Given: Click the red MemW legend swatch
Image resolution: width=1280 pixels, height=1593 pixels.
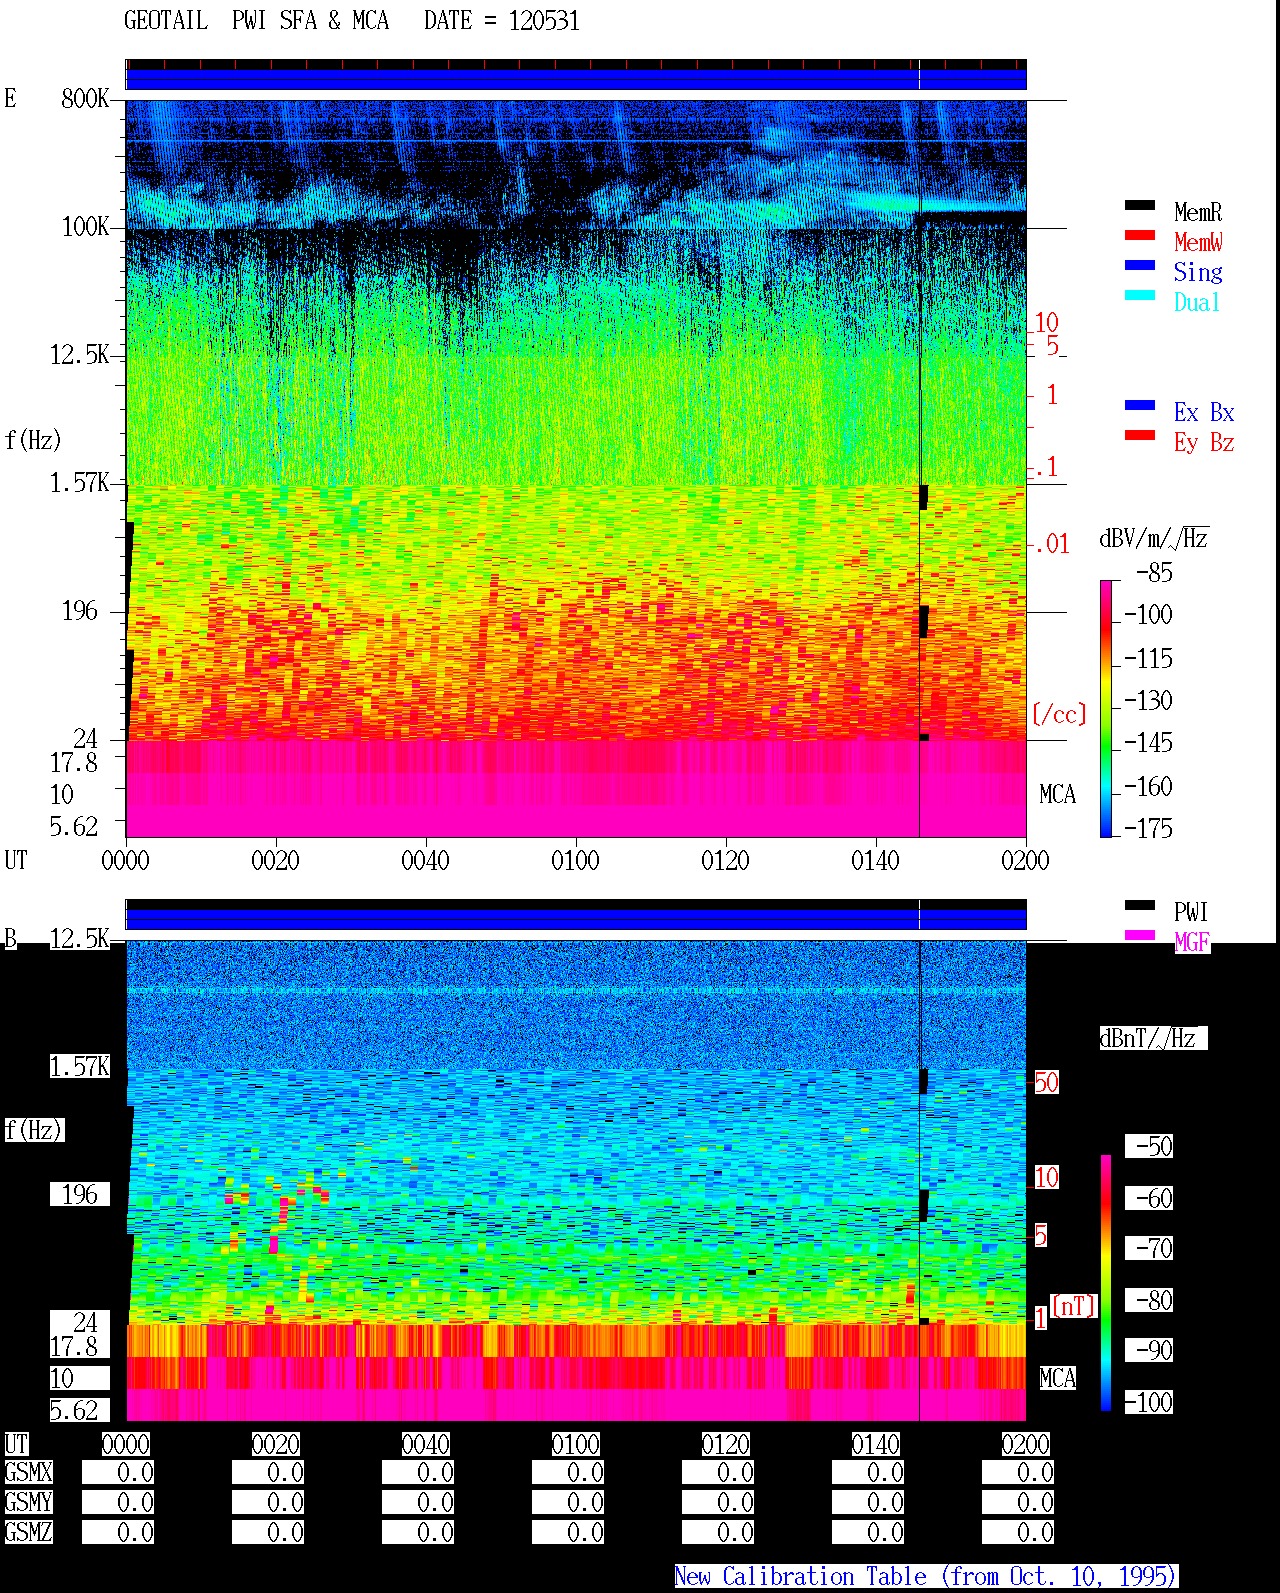Looking at the screenshot, I should coord(1140,235).
